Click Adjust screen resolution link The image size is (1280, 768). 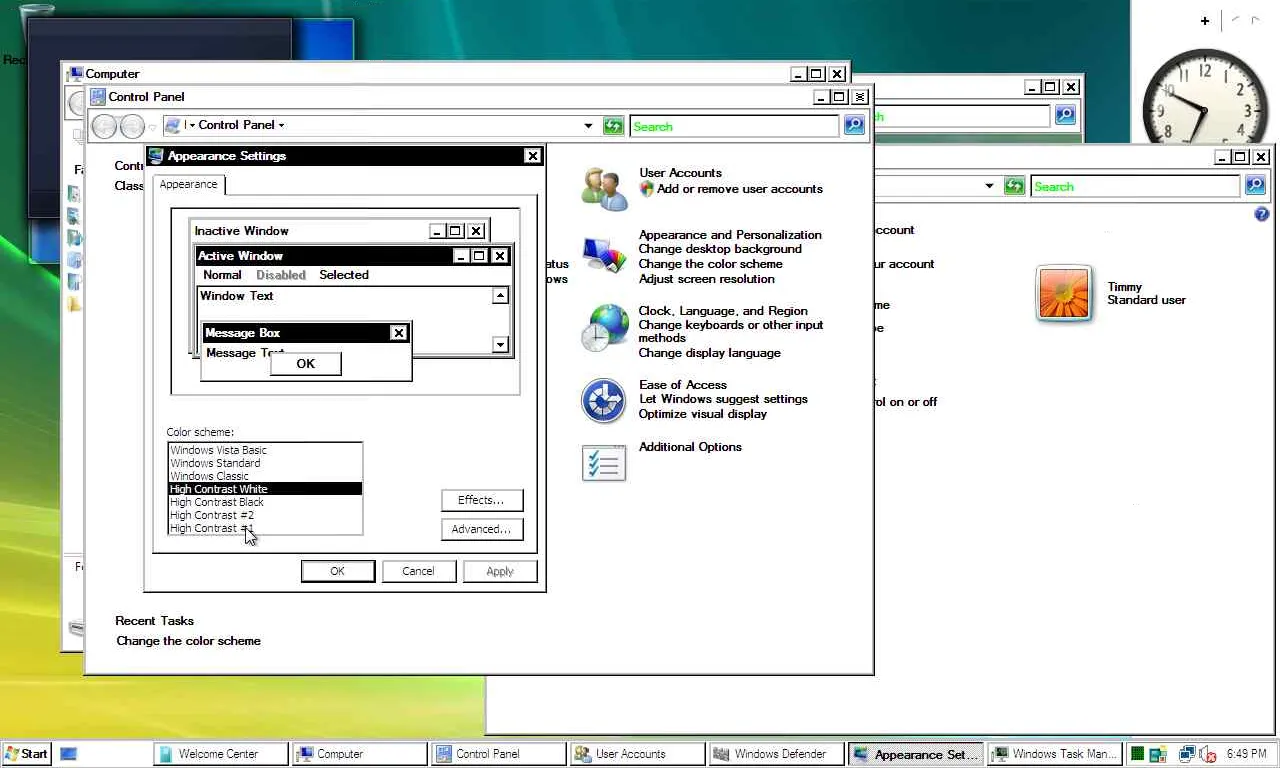(707, 279)
